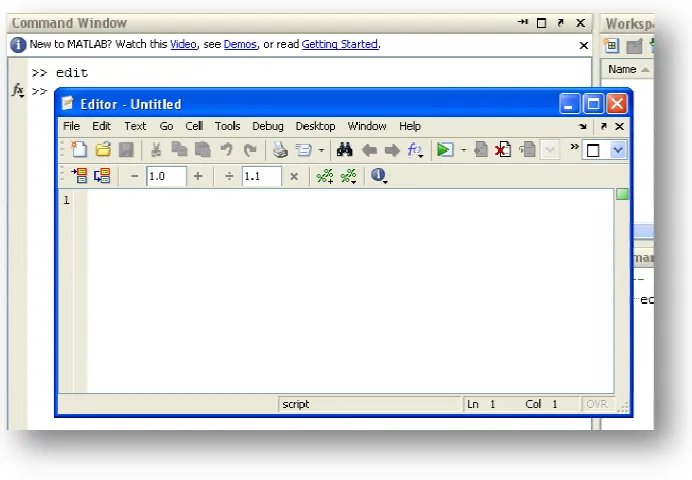Viewport: 692px width, 480px height.
Task: Click the green message indicator square in Editor
Action: click(622, 194)
